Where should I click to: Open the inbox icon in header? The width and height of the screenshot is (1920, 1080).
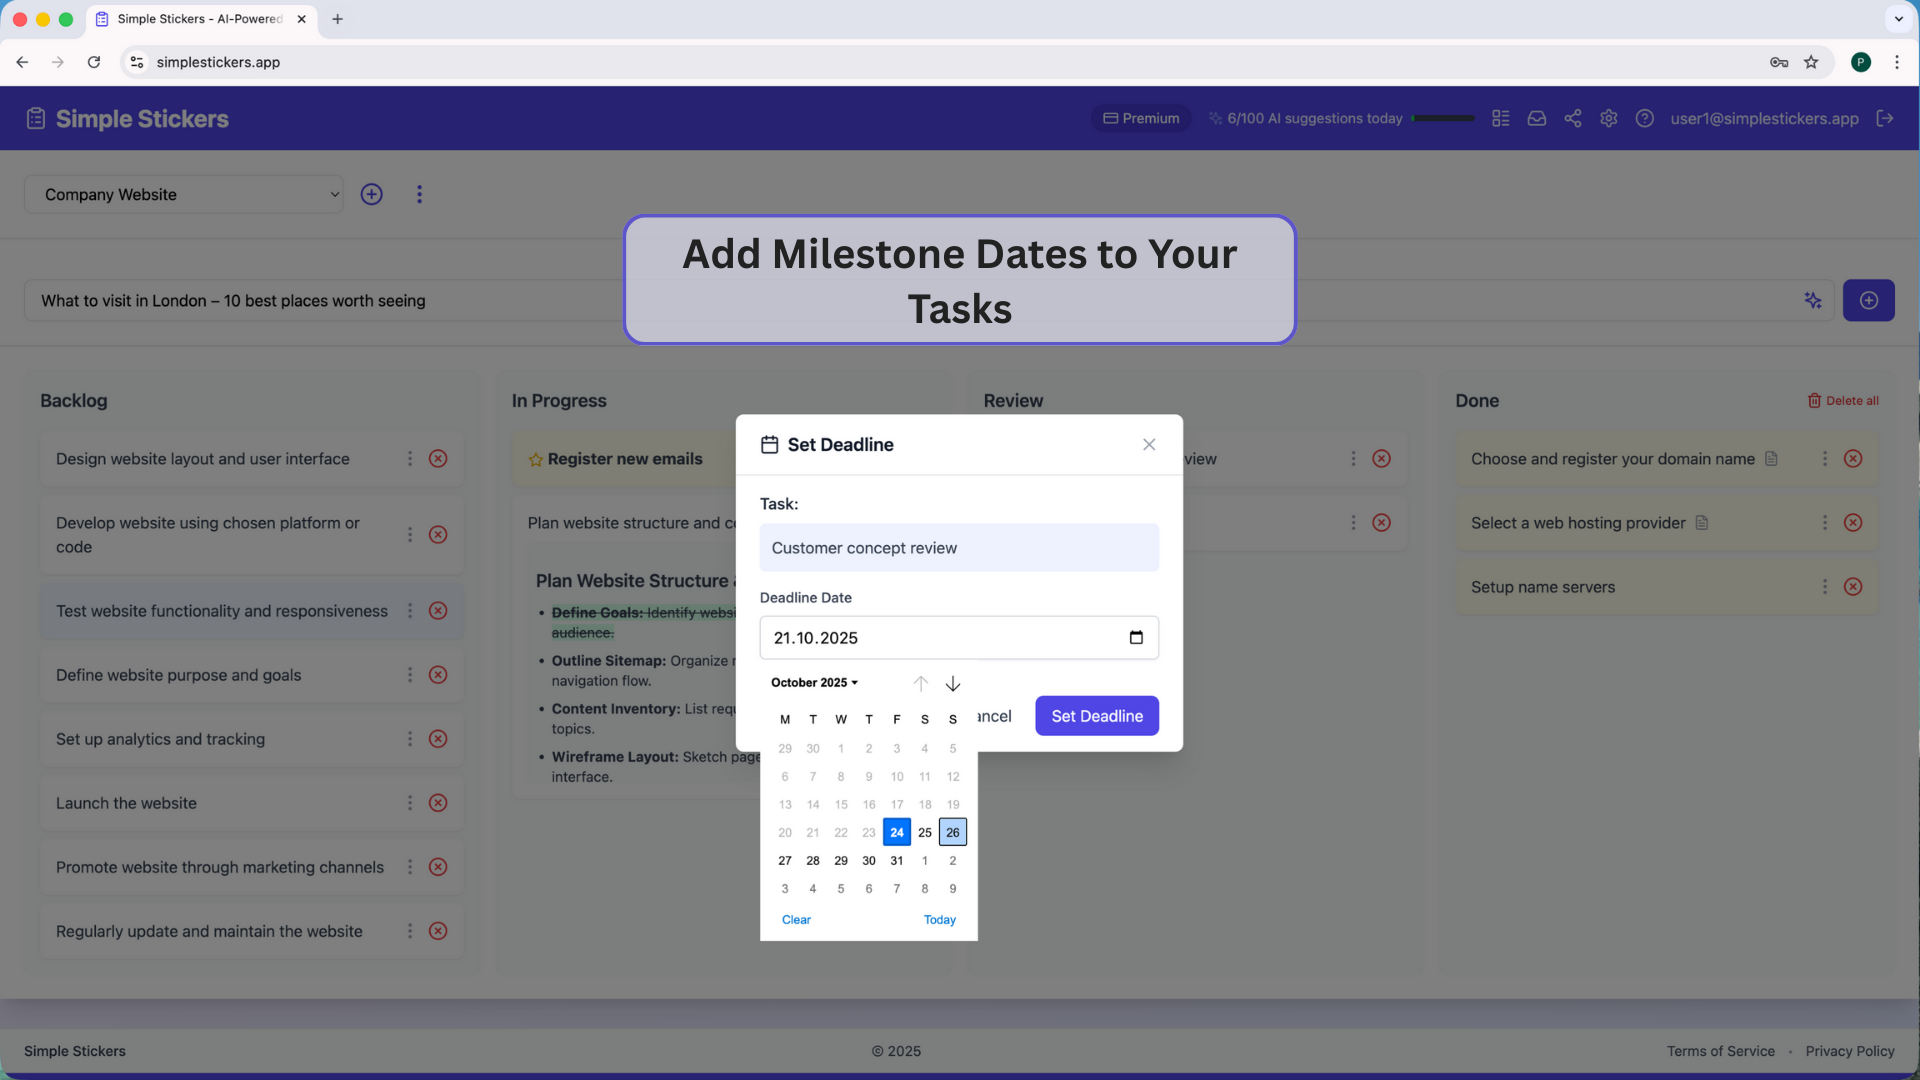pos(1536,118)
